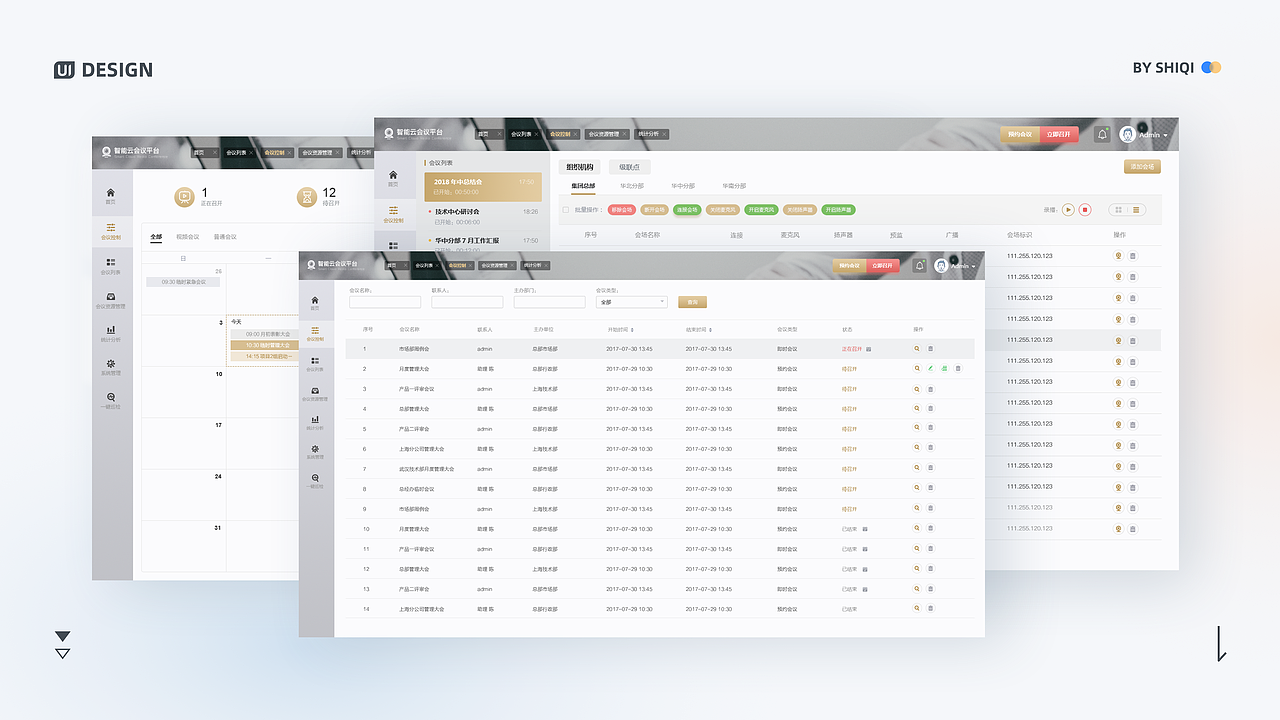Click green 开启麦克风 batch button
This screenshot has width=1280, height=720.
(760, 210)
